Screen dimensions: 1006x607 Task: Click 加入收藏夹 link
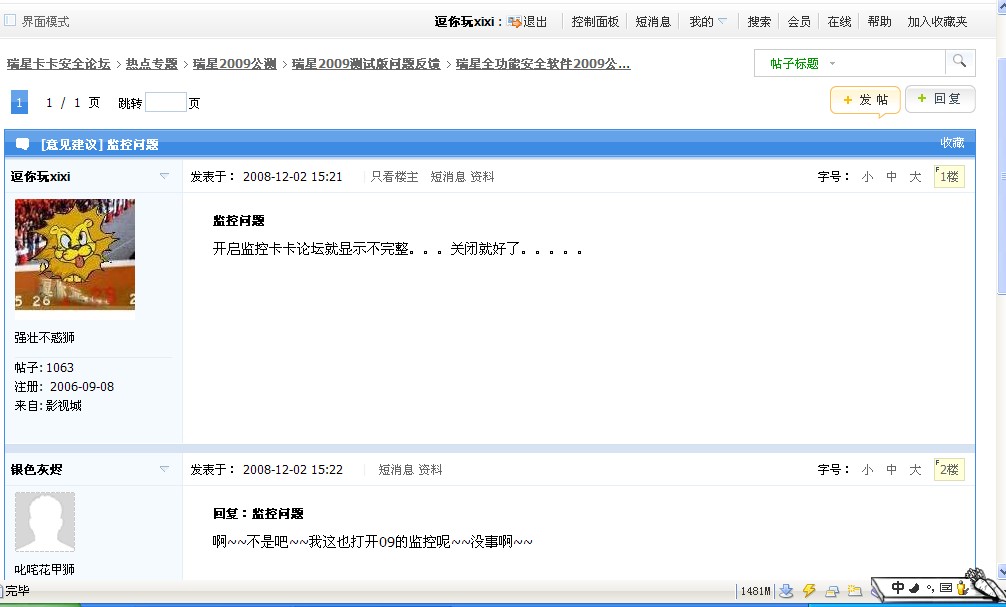[x=937, y=22]
